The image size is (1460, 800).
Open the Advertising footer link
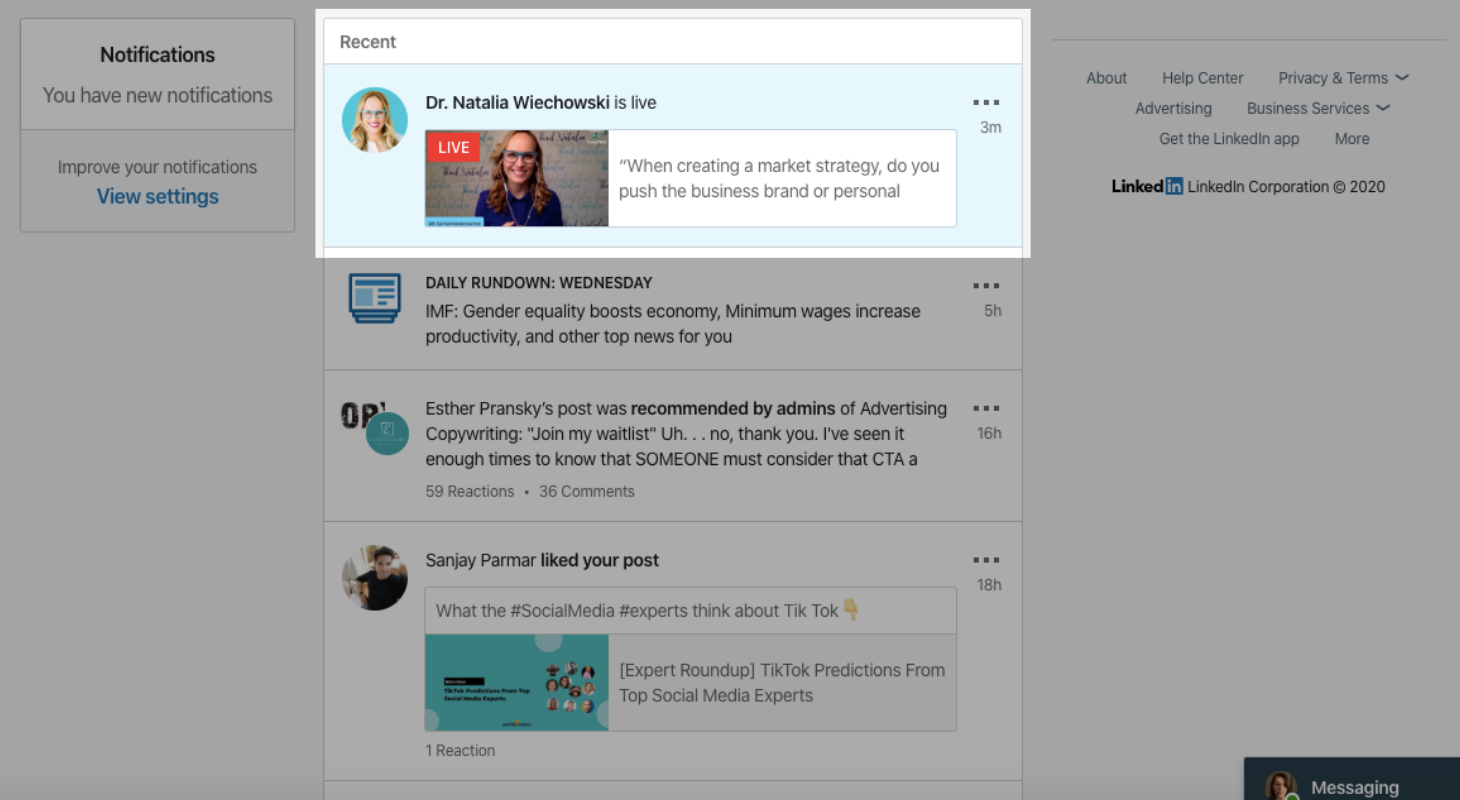pyautogui.click(x=1173, y=108)
